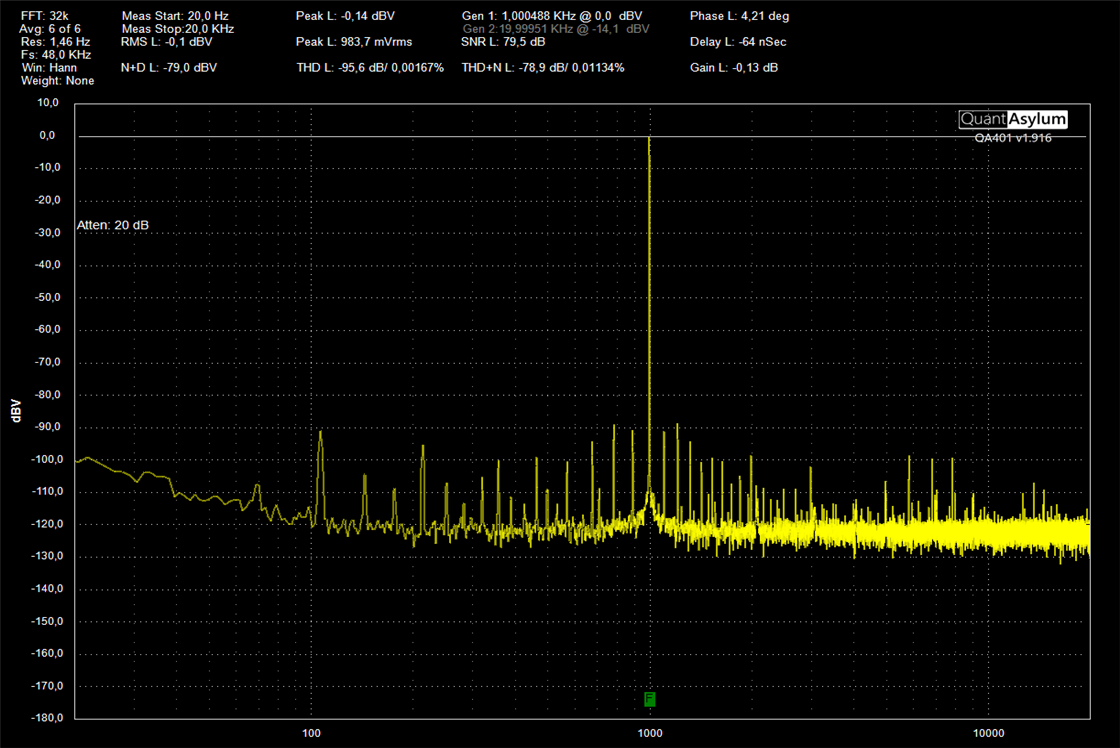Click the 1000 Hz x-axis label

tap(650, 733)
